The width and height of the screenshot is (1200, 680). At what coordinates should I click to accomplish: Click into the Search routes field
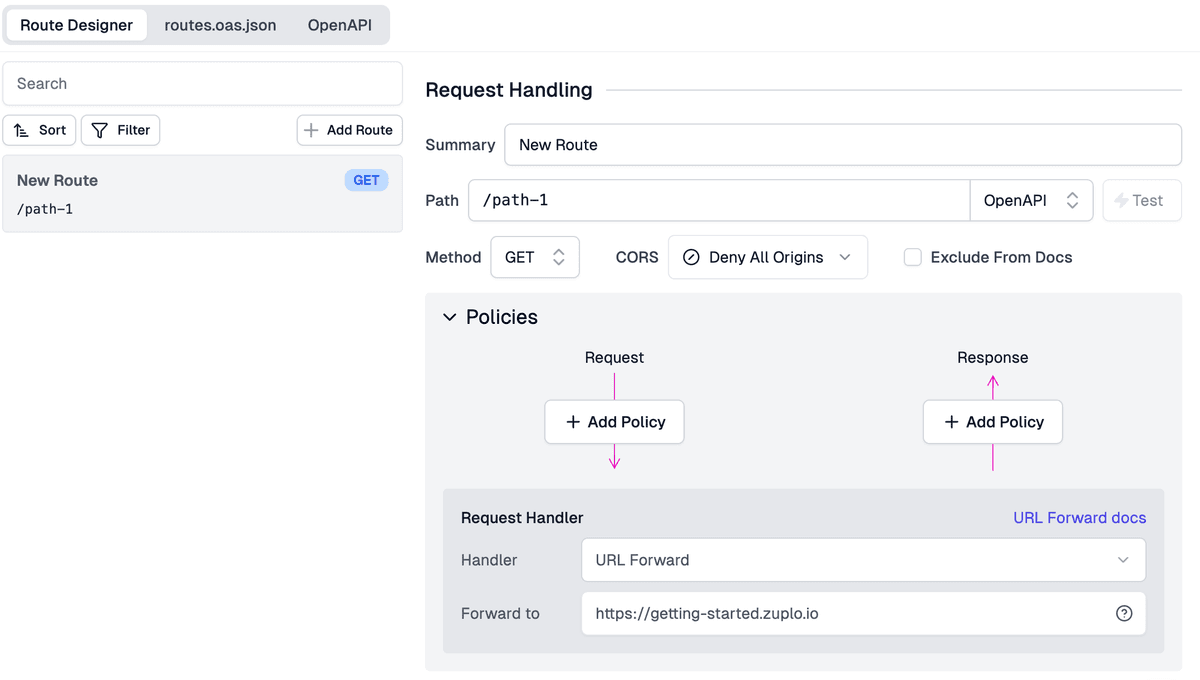pyautogui.click(x=202, y=84)
